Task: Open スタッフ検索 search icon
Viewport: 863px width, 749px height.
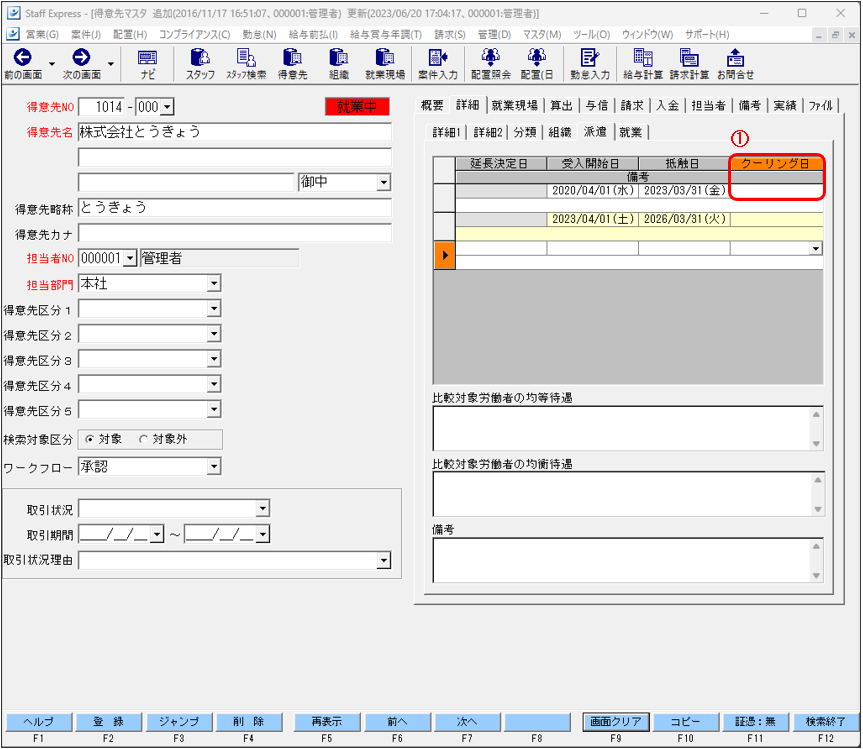Action: pos(246,57)
